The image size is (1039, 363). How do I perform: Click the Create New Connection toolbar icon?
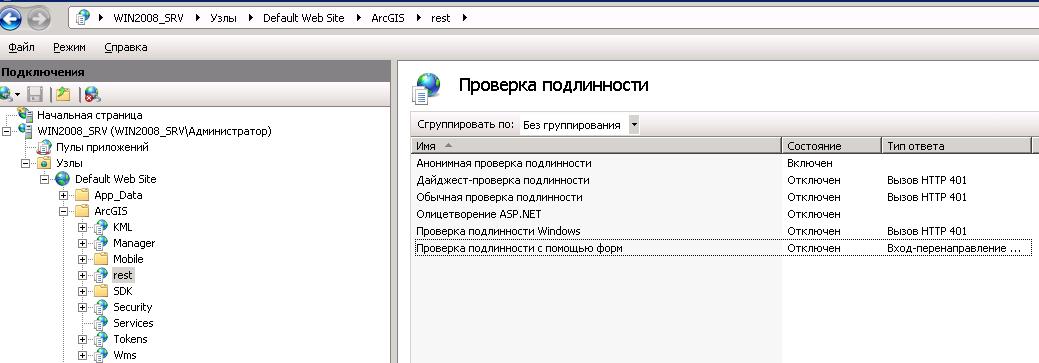6,95
